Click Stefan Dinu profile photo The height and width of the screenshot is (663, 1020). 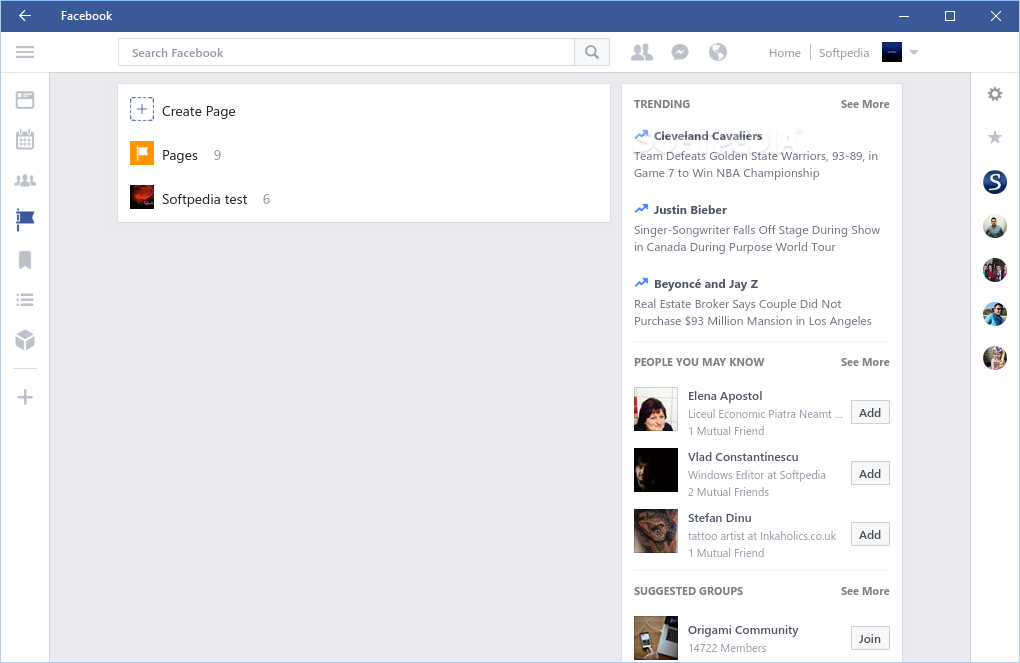click(x=656, y=531)
